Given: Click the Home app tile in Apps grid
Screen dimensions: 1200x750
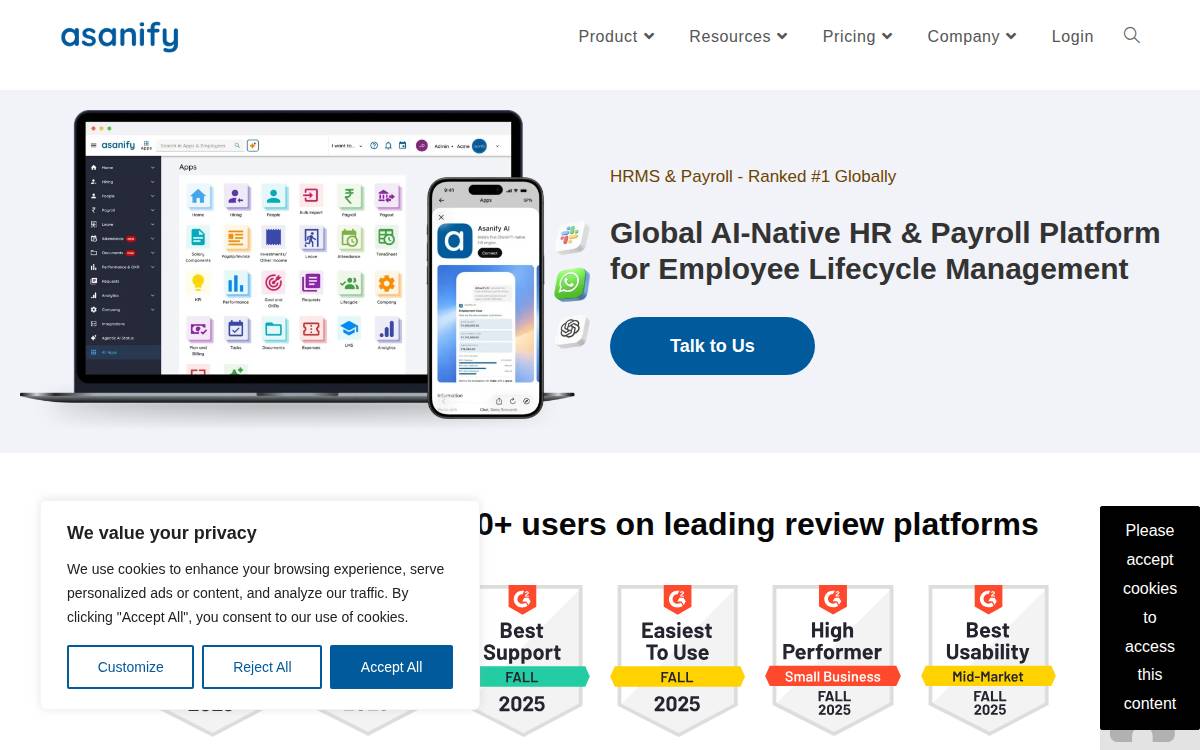Looking at the screenshot, I should (198, 198).
